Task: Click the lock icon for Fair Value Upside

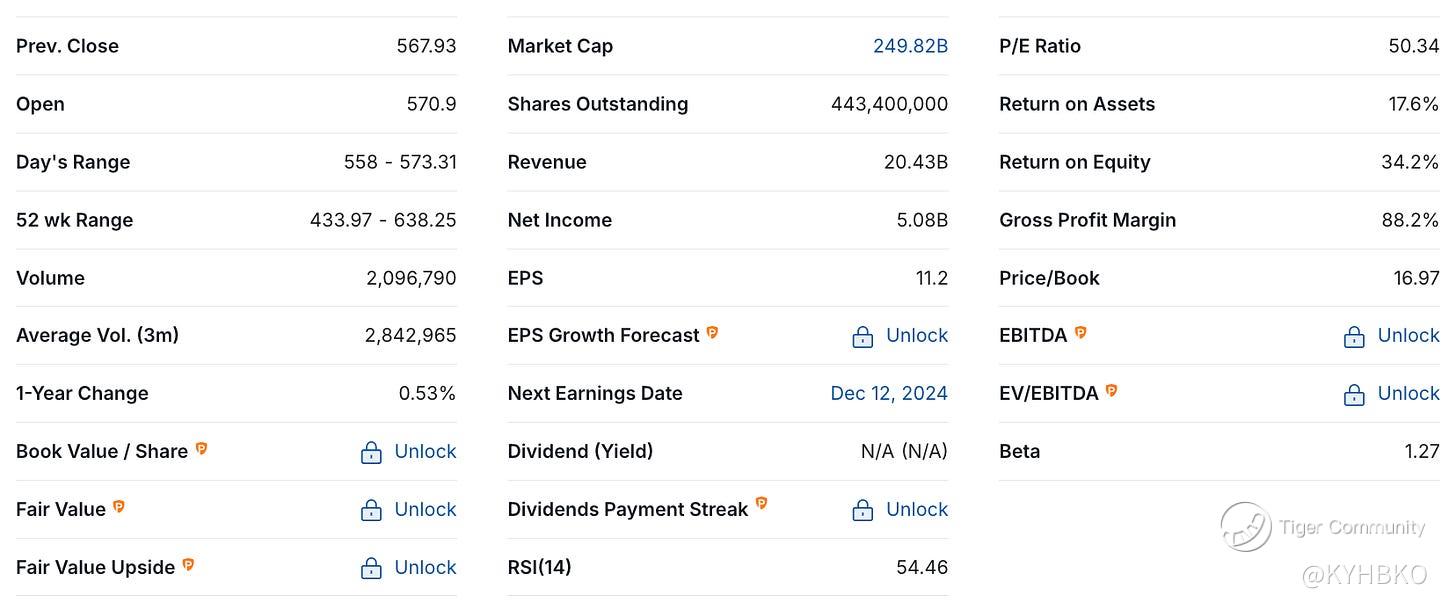Action: [x=371, y=569]
